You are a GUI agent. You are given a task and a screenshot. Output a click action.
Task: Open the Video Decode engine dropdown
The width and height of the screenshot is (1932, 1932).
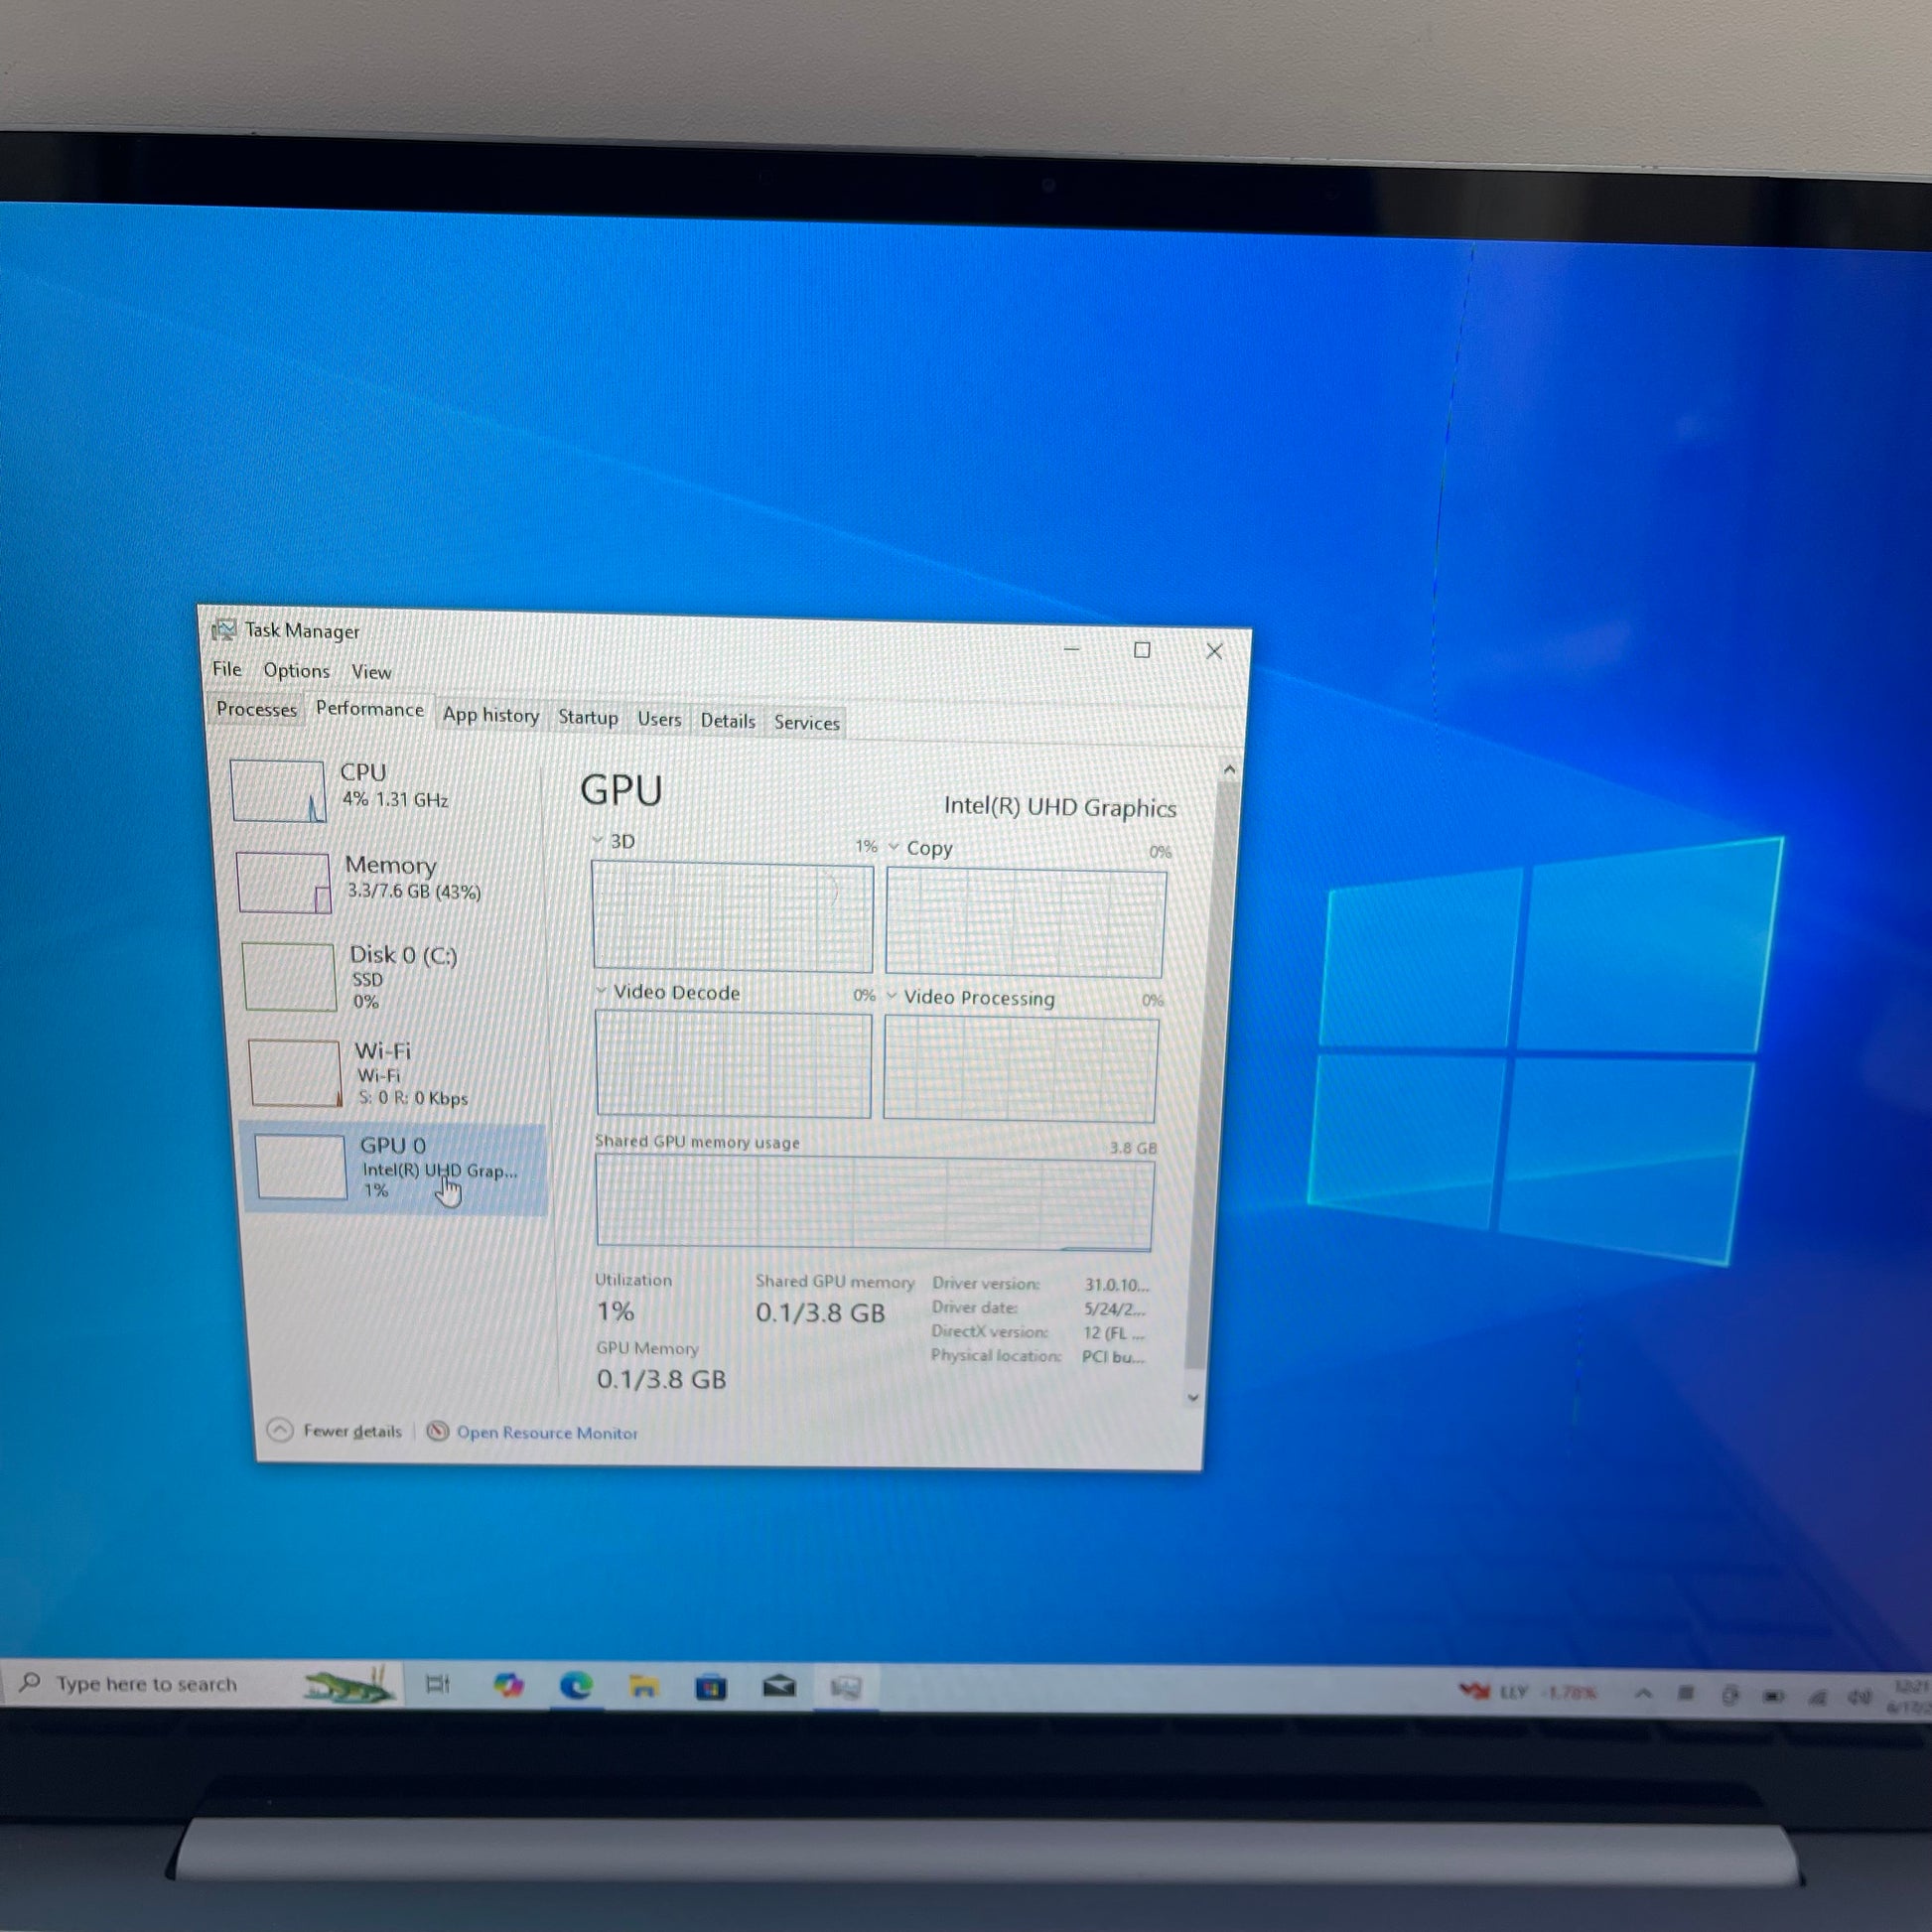click(601, 991)
